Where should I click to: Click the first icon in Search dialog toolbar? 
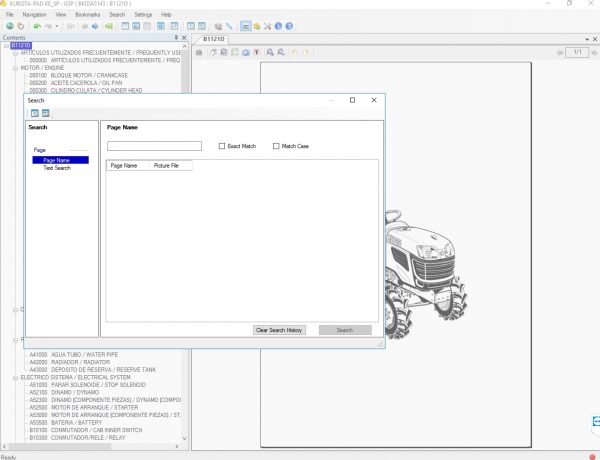(x=34, y=113)
